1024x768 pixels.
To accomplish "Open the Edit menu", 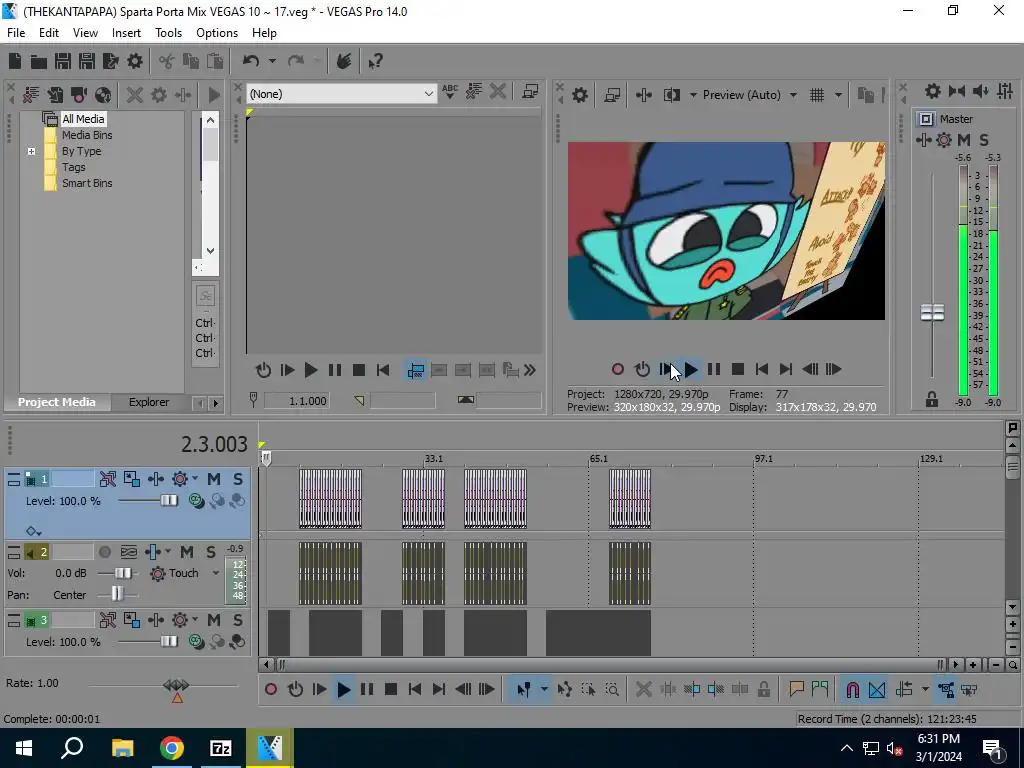I will point(48,33).
